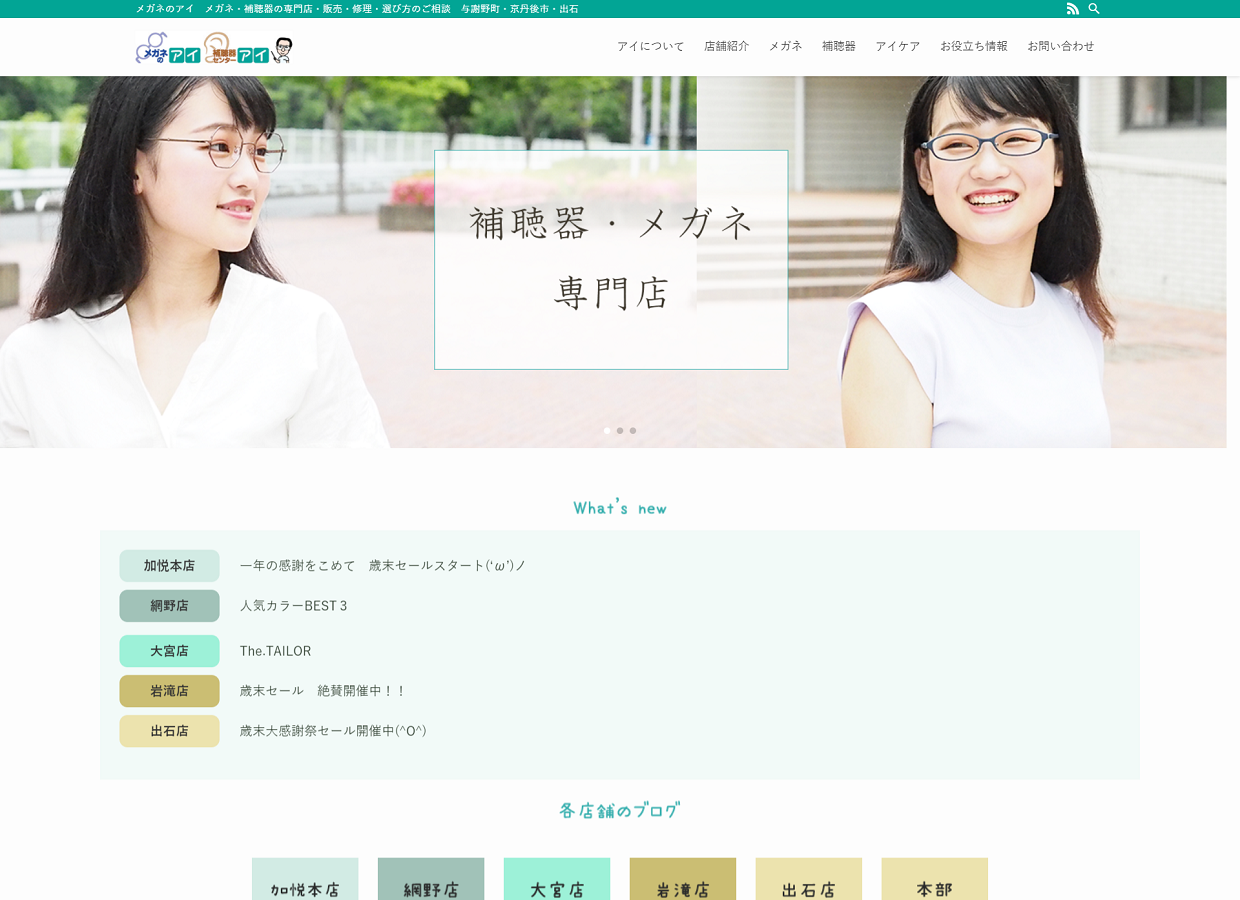
Task: Expand the 補聴器 menu item
Action: coord(838,46)
